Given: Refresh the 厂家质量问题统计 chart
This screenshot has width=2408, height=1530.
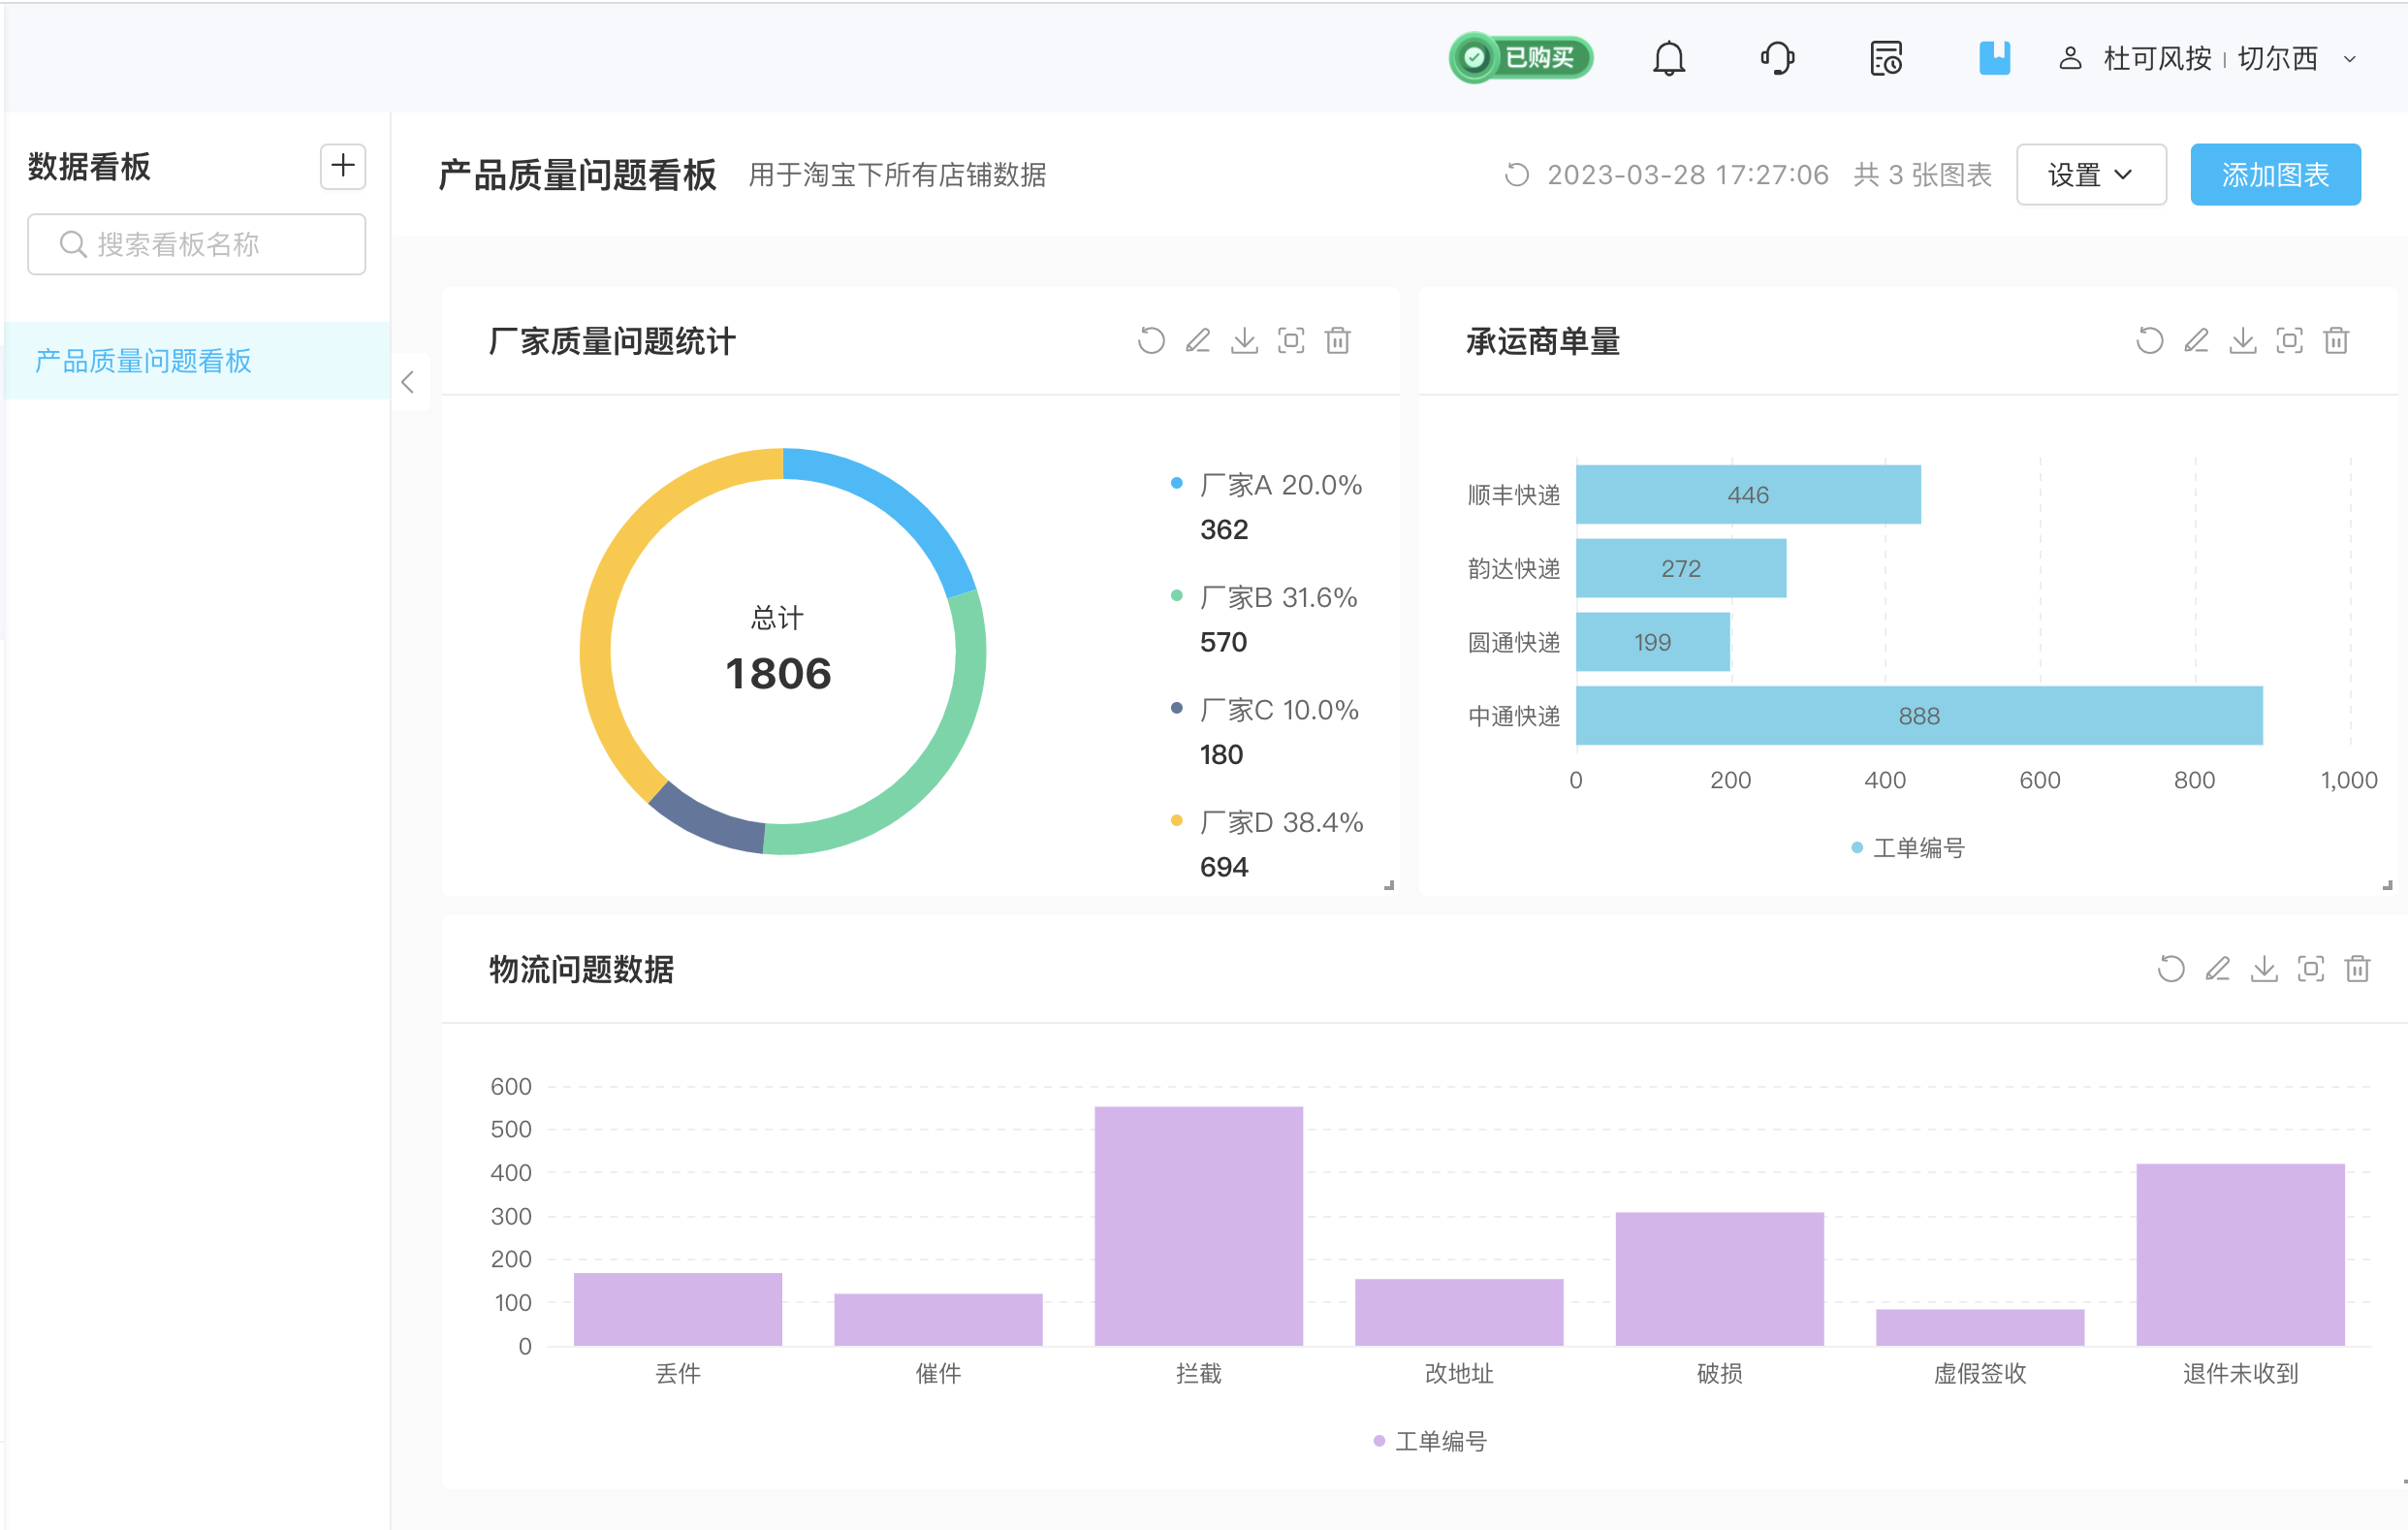Looking at the screenshot, I should (1151, 341).
